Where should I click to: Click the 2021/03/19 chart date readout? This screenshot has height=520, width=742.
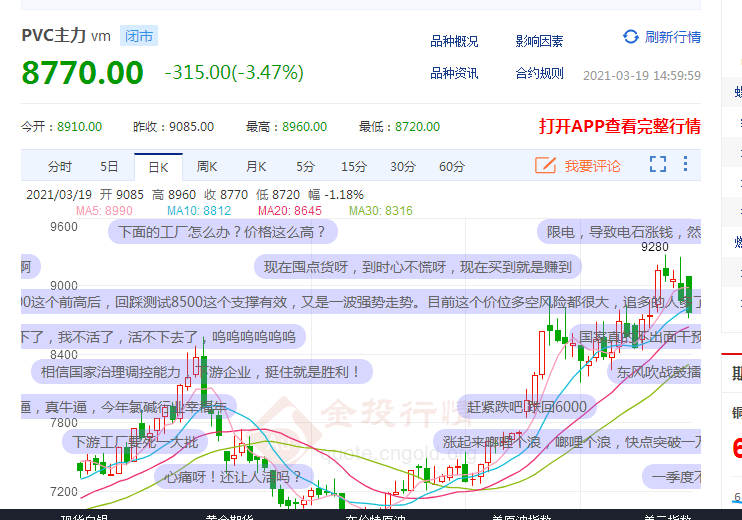pyautogui.click(x=59, y=194)
